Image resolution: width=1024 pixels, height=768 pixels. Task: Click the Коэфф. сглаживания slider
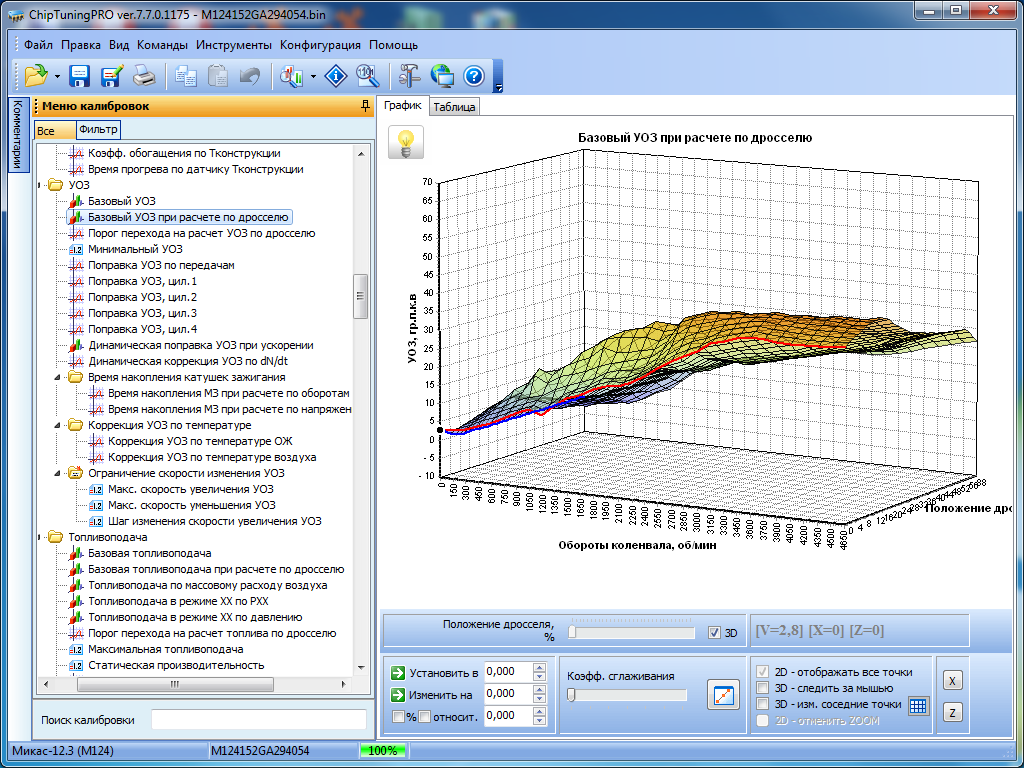[x=626, y=695]
